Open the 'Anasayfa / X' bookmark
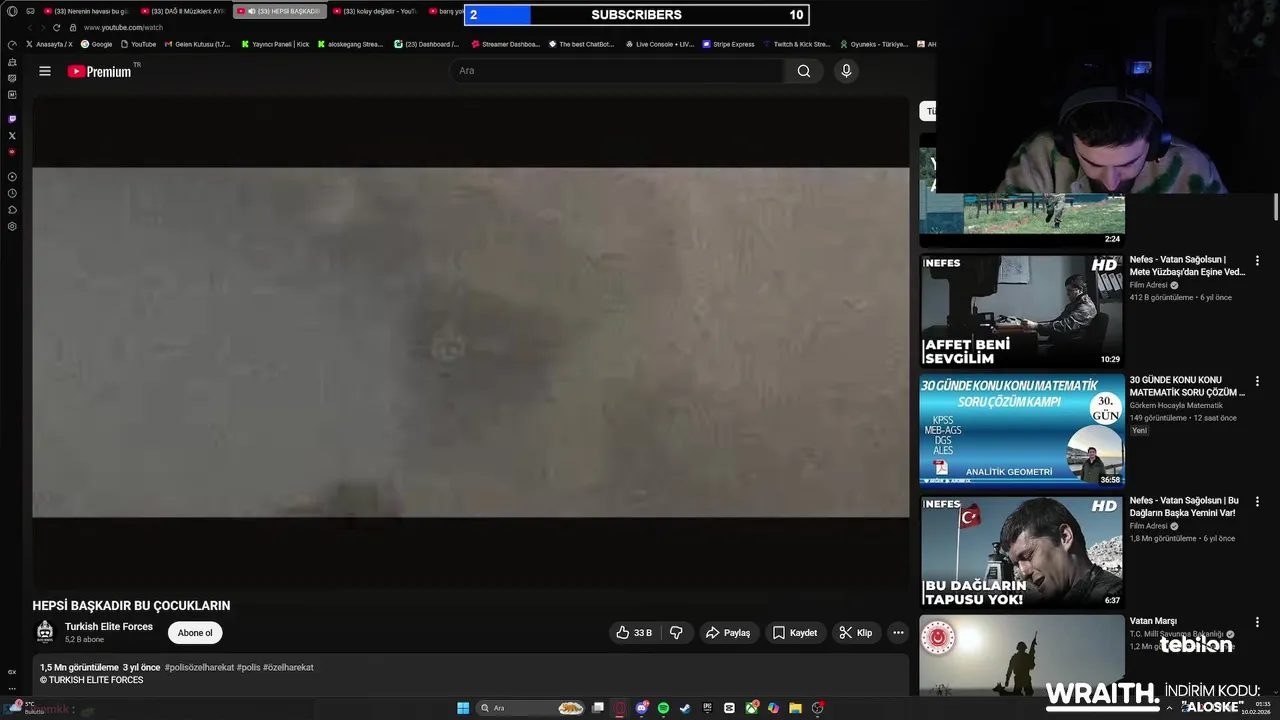Screen dimensions: 1280x720 (x=49, y=44)
